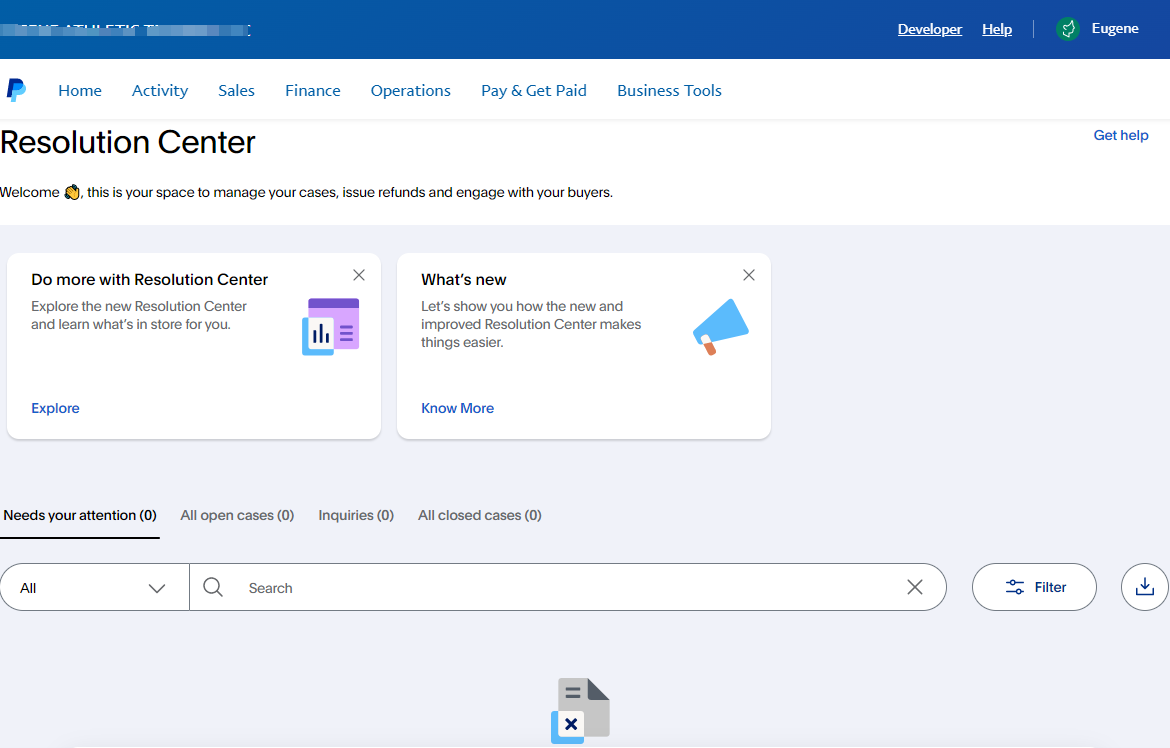Viewport: 1170px width, 748px height.
Task: Click the Developer link
Action: [x=929, y=29]
